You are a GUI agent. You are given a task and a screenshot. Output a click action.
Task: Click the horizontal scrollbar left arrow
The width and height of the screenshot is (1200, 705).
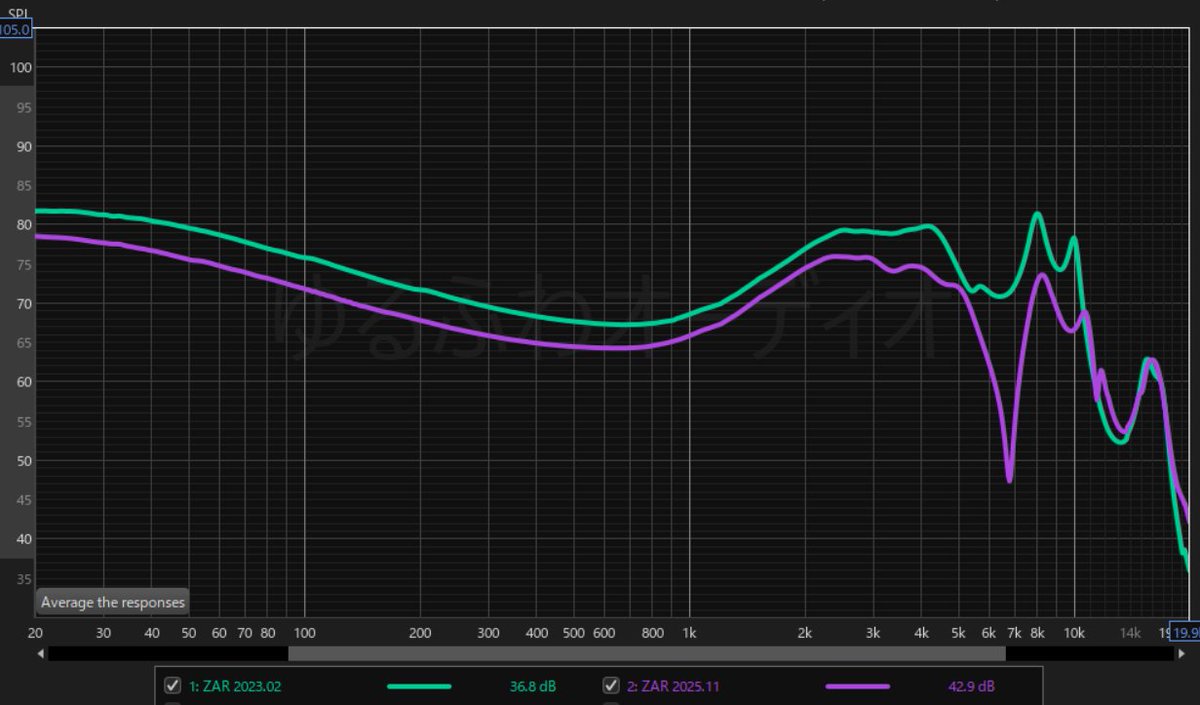(40, 653)
